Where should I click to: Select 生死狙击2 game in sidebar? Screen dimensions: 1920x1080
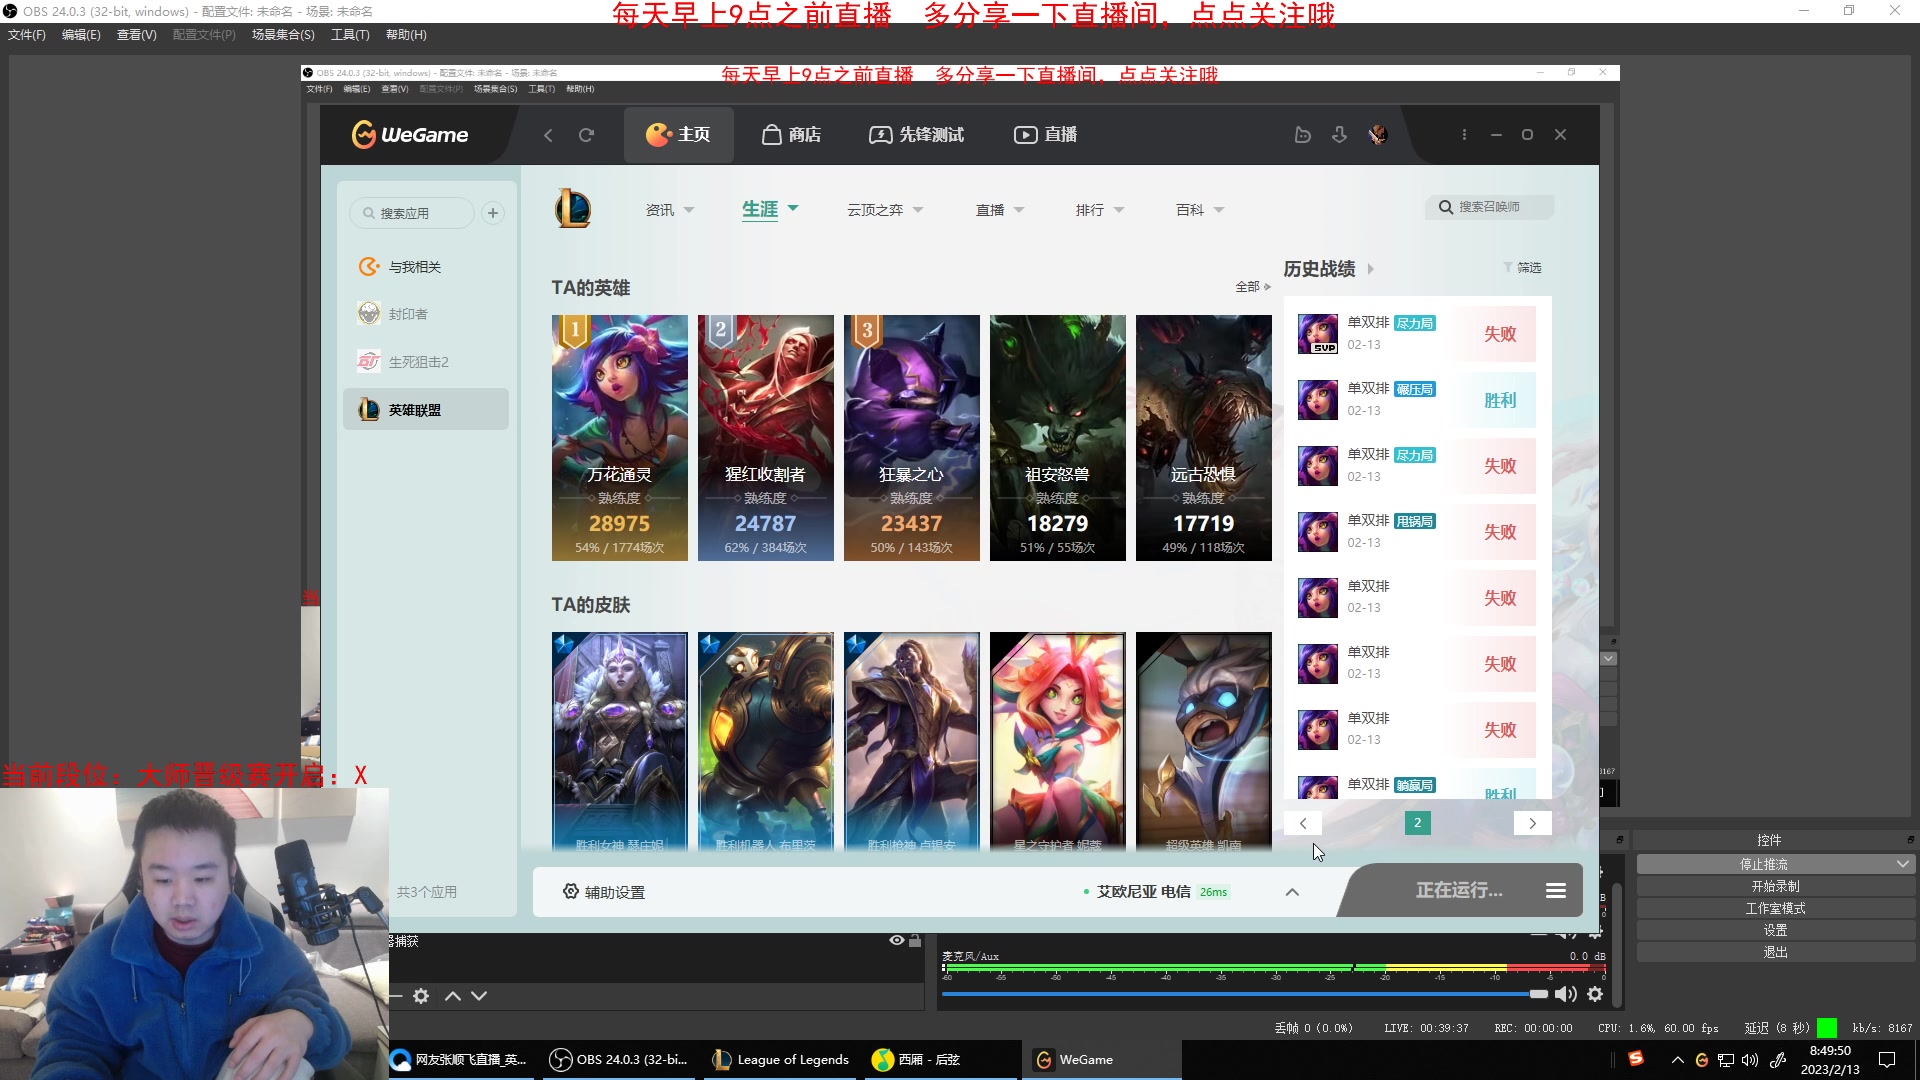425,362
